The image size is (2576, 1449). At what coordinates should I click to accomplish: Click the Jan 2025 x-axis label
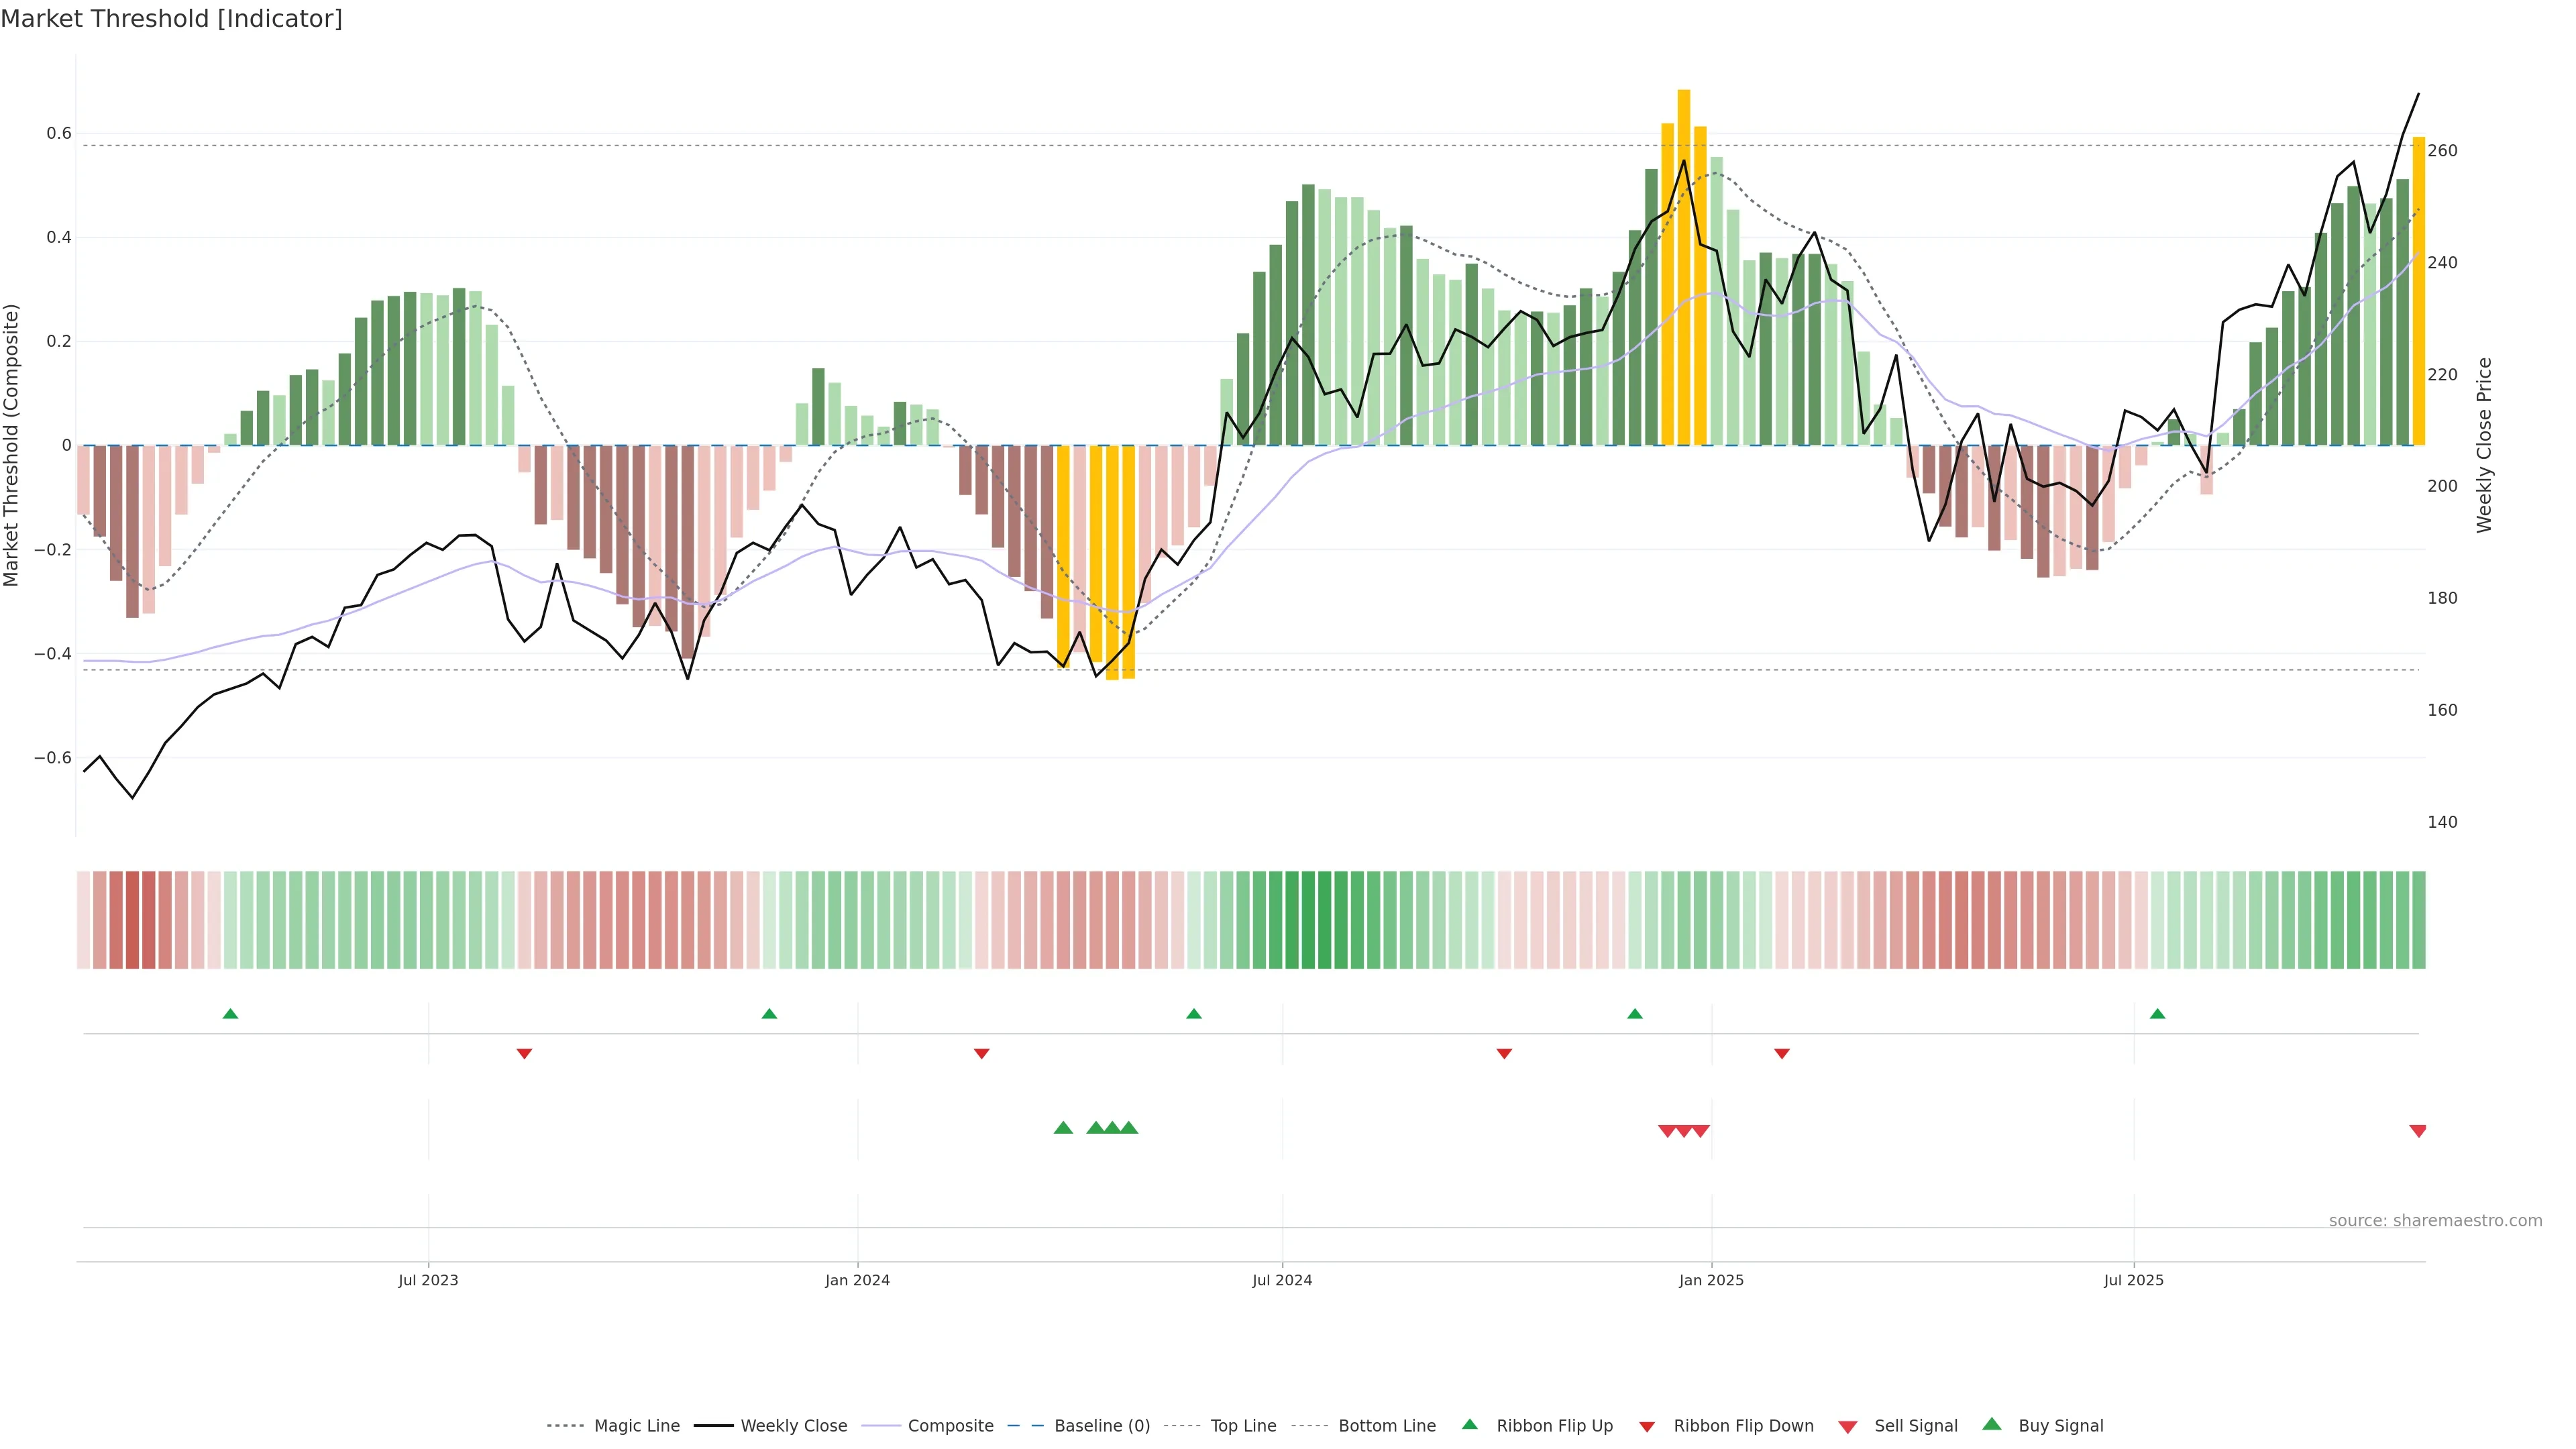tap(1711, 1280)
